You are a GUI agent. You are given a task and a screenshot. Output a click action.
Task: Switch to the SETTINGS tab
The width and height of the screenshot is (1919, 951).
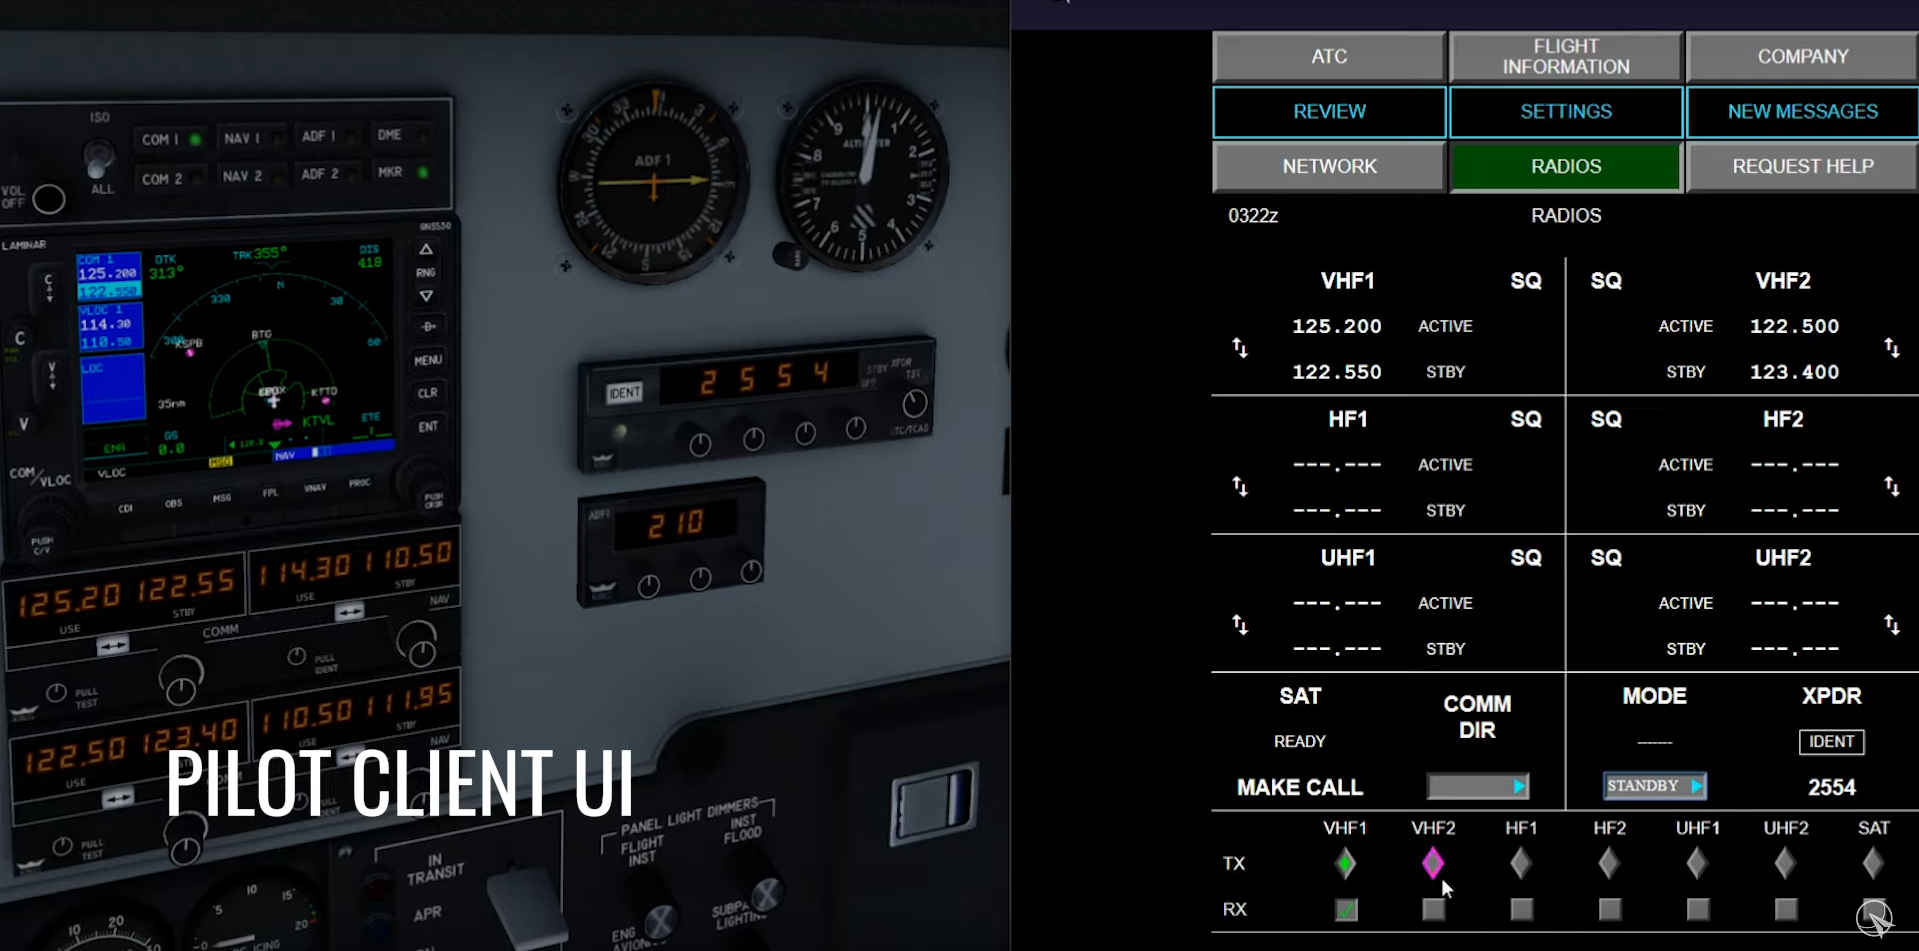[1566, 112]
